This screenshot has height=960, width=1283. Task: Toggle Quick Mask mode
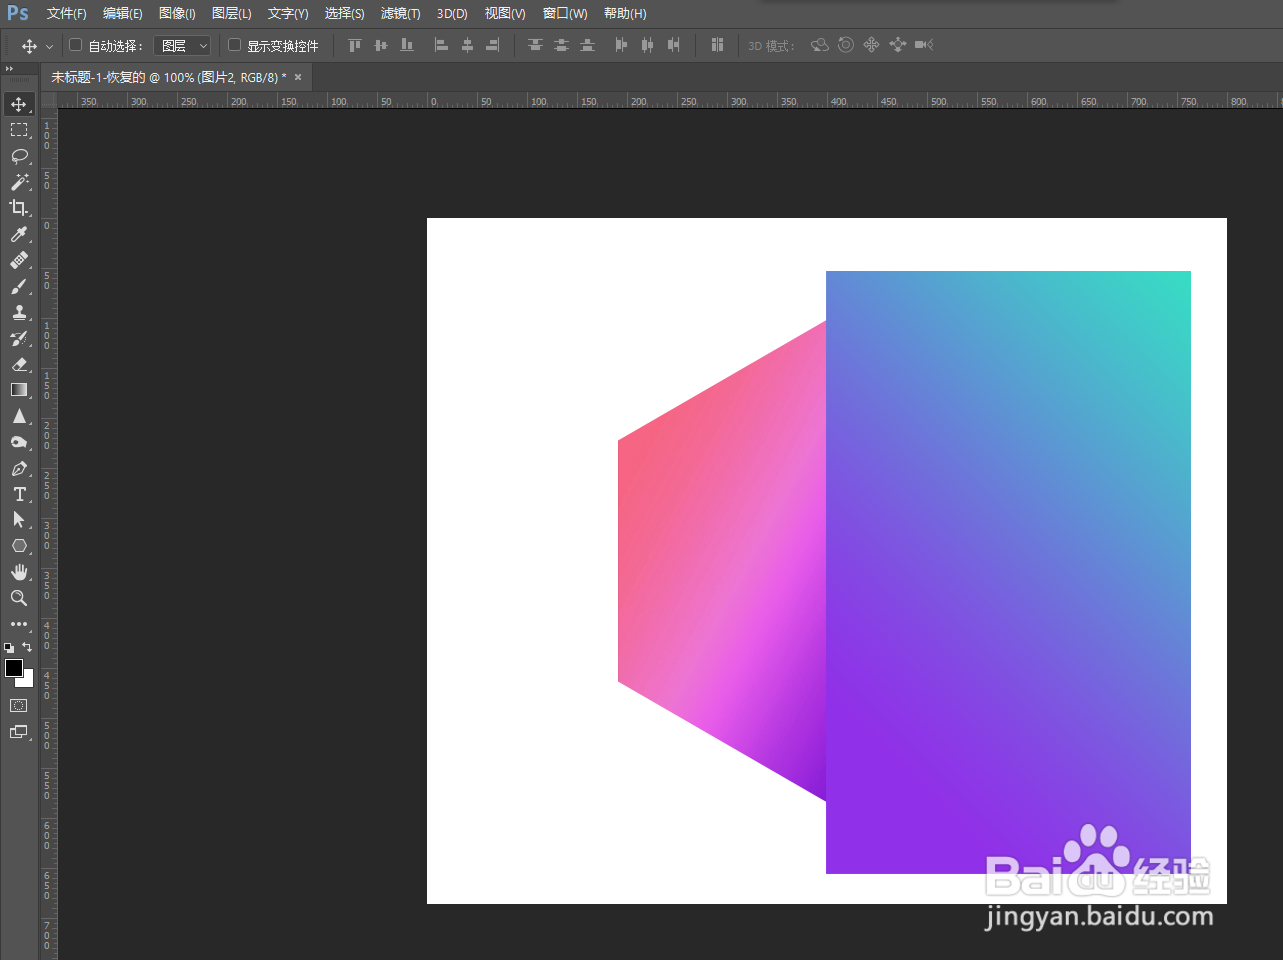19,706
